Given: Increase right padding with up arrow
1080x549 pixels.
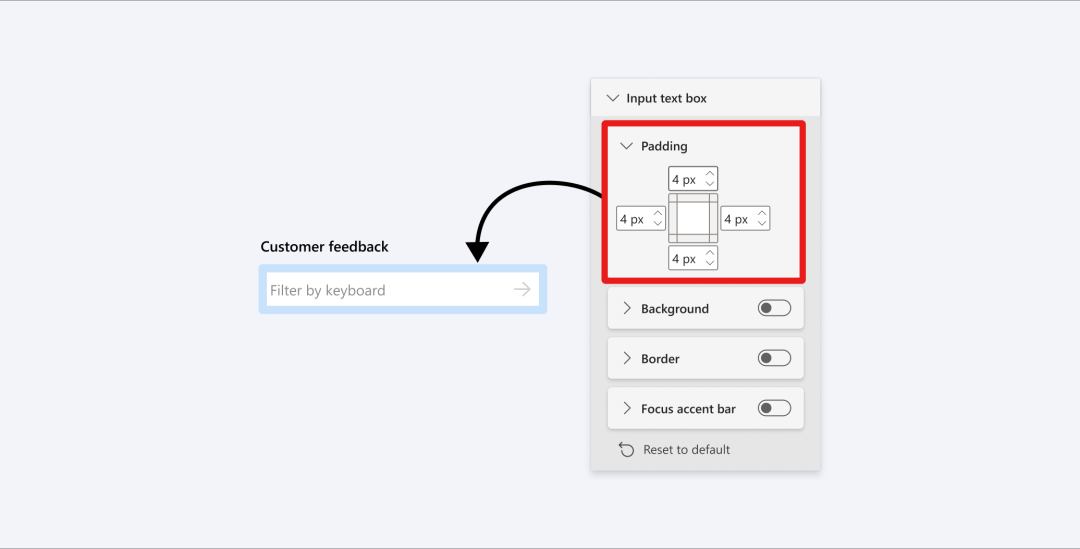Looking at the screenshot, I should point(762,214).
